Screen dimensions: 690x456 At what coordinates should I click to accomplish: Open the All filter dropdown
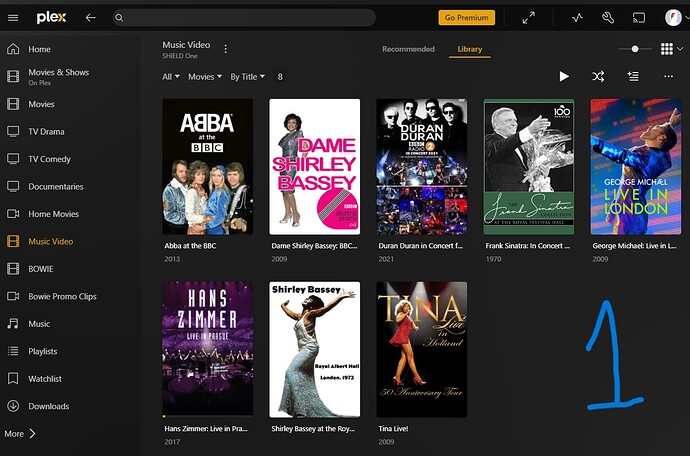(x=171, y=77)
